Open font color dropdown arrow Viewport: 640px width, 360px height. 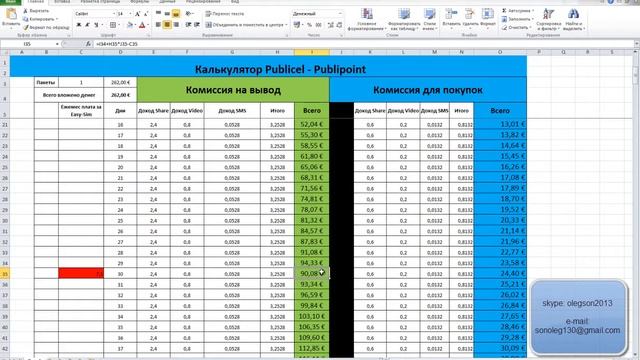(x=147, y=25)
